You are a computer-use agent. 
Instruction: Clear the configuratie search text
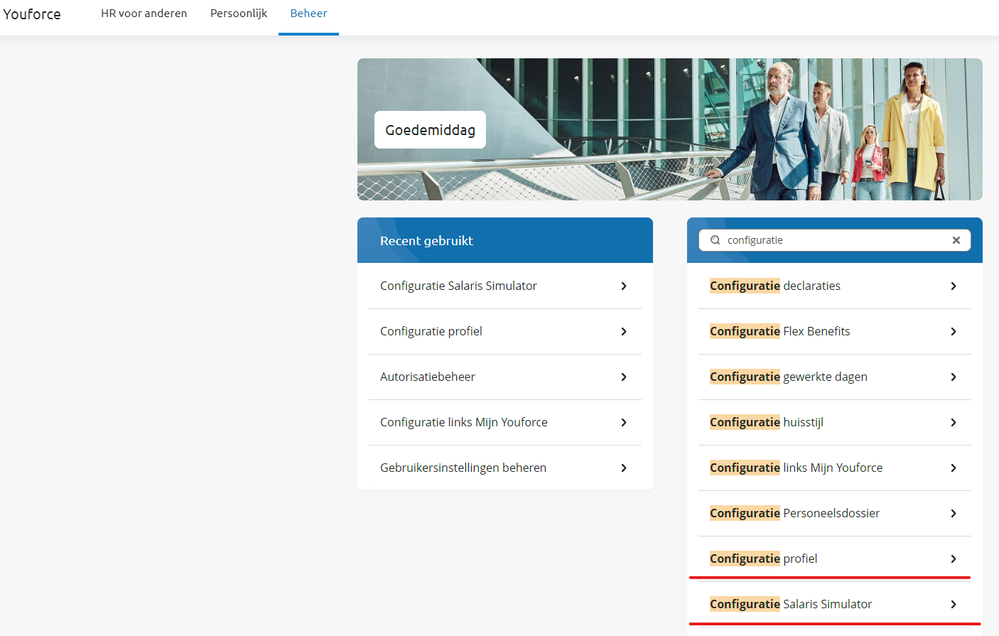[x=956, y=240]
